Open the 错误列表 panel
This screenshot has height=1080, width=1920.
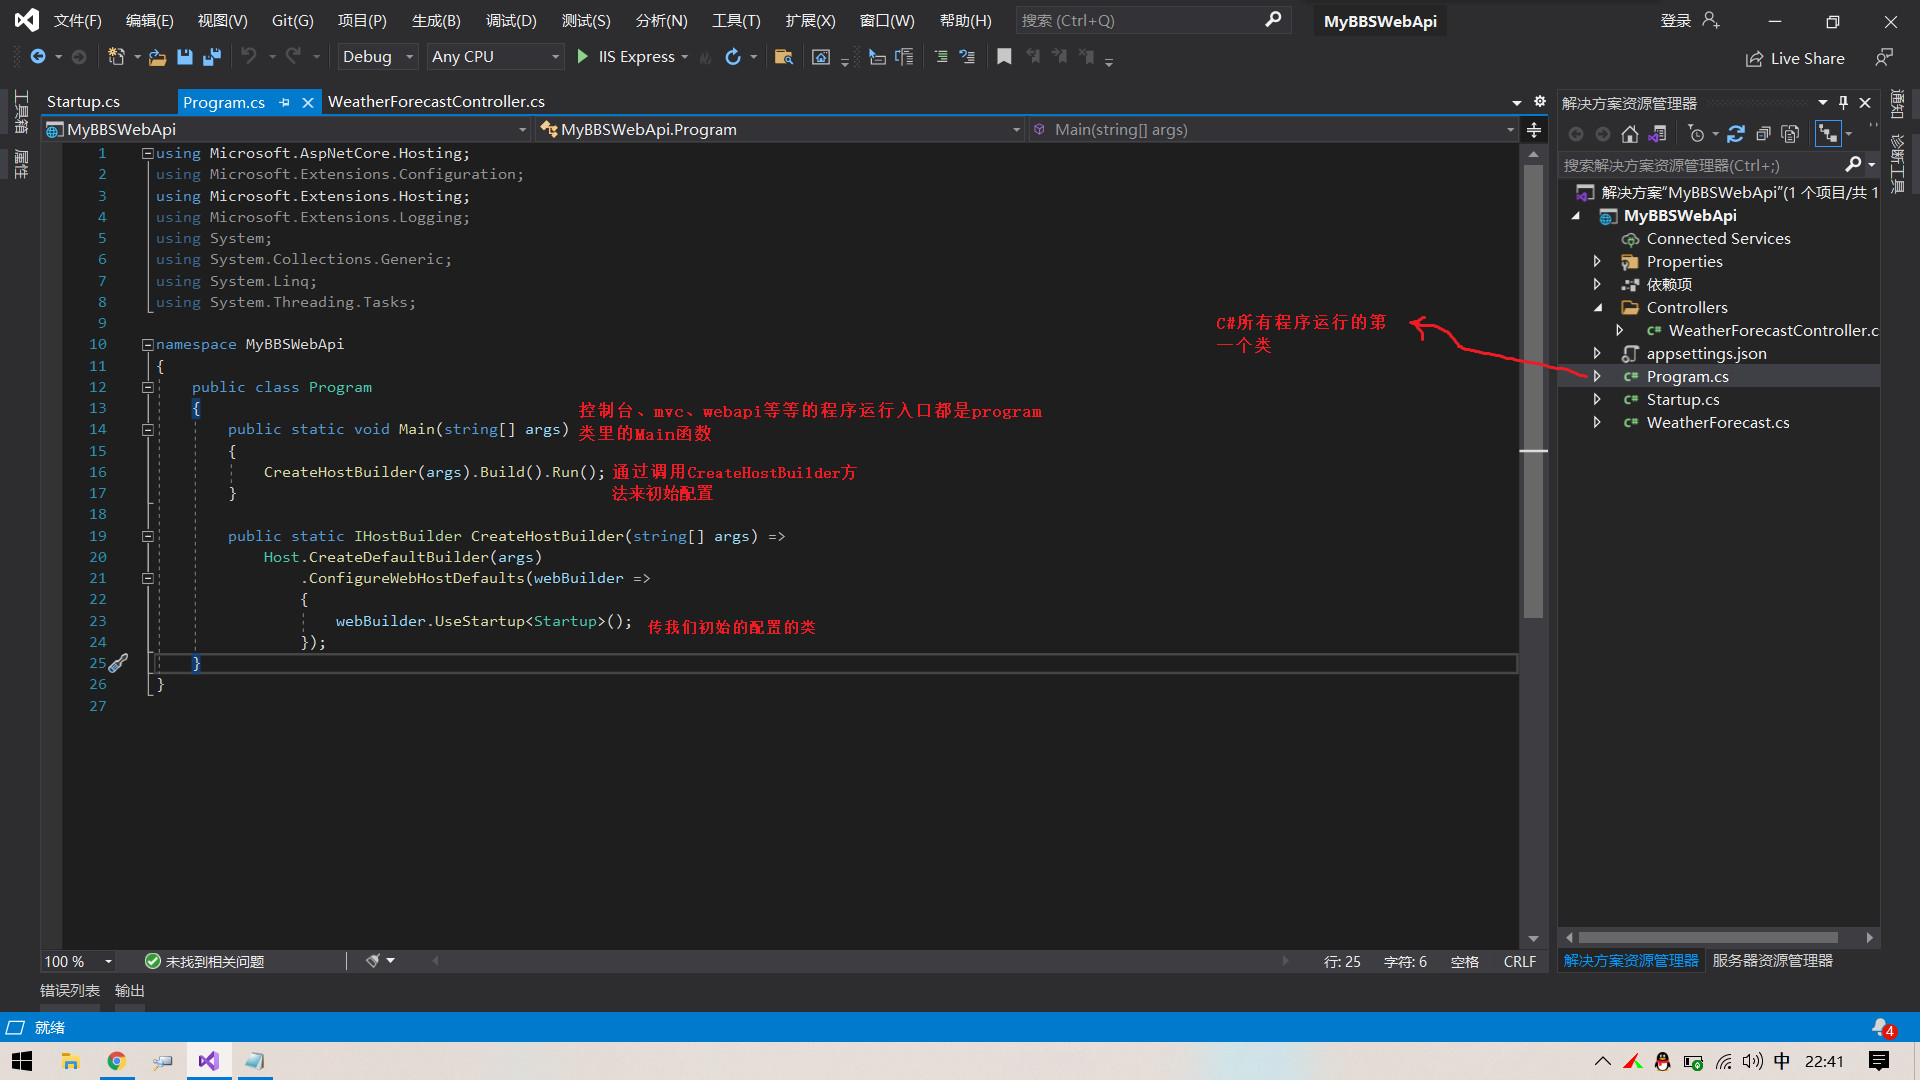tap(70, 990)
